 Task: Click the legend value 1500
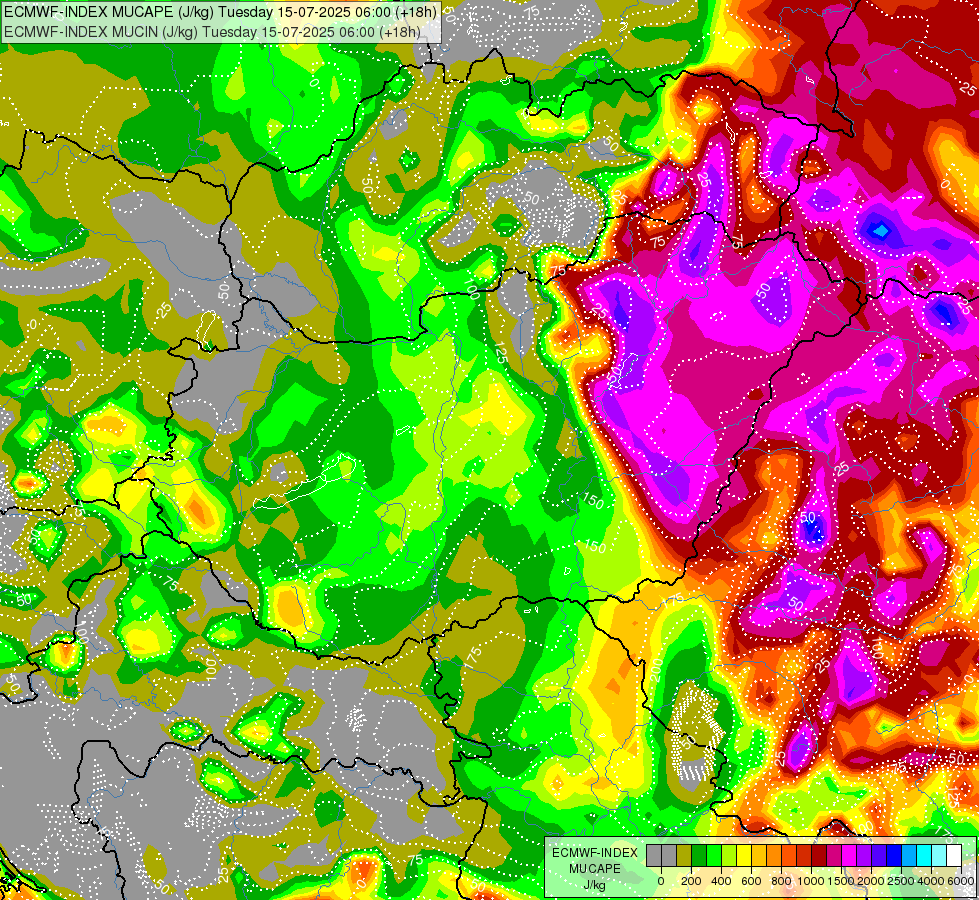841,881
